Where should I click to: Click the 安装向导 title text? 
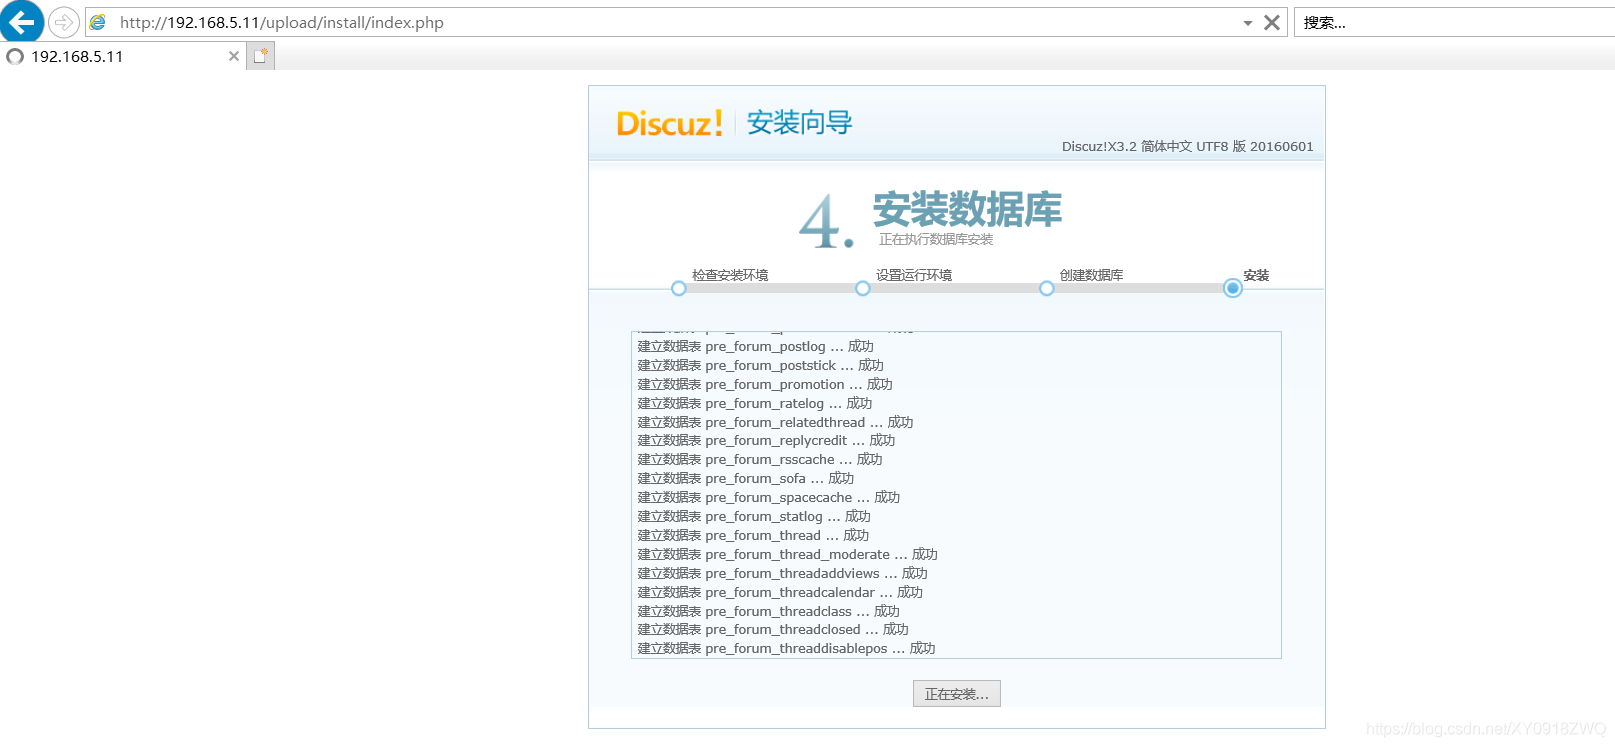point(799,123)
